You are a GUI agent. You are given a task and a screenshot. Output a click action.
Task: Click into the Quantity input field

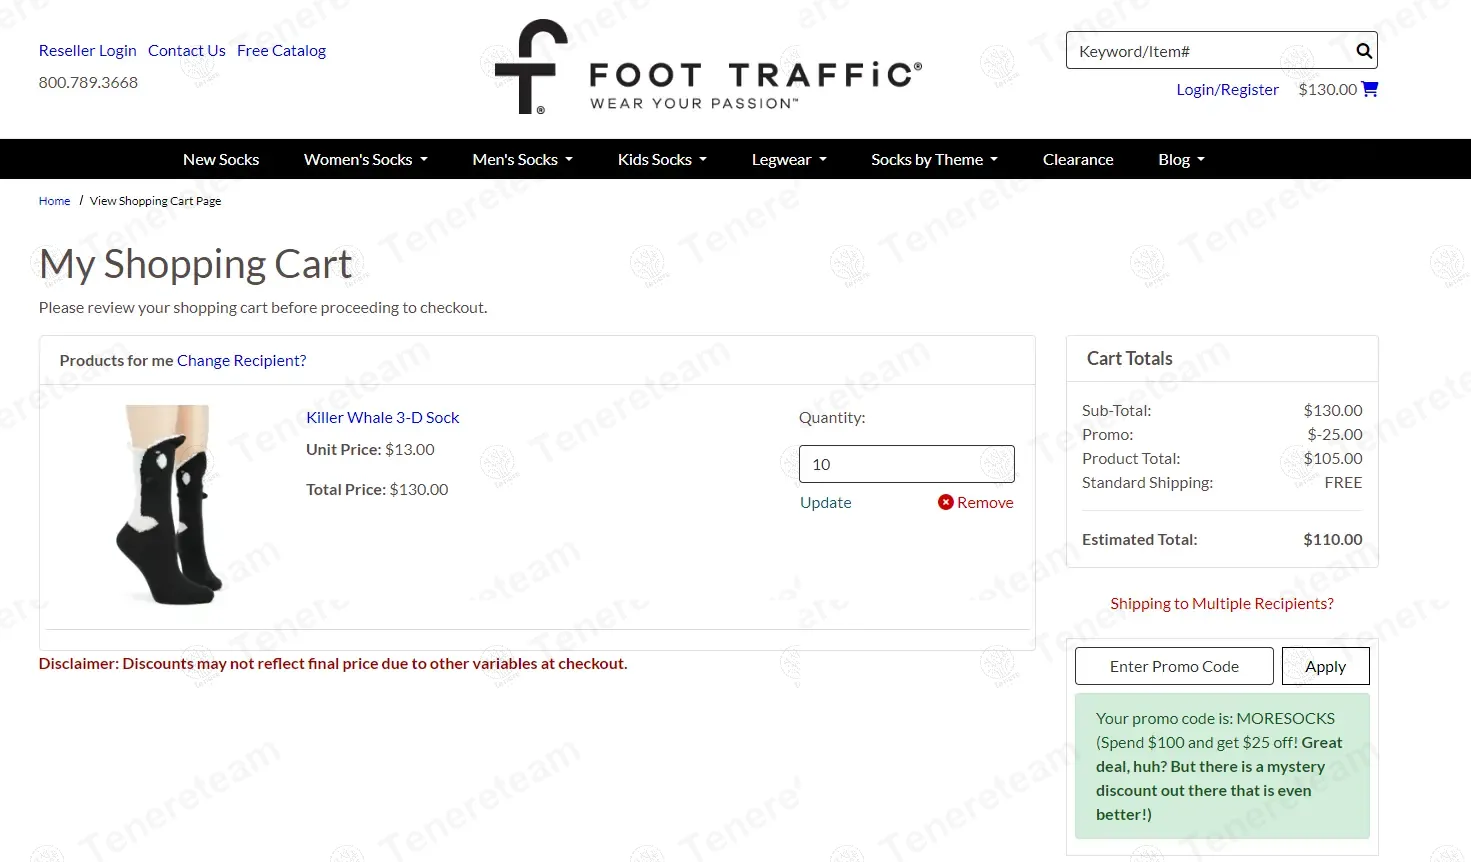point(907,464)
